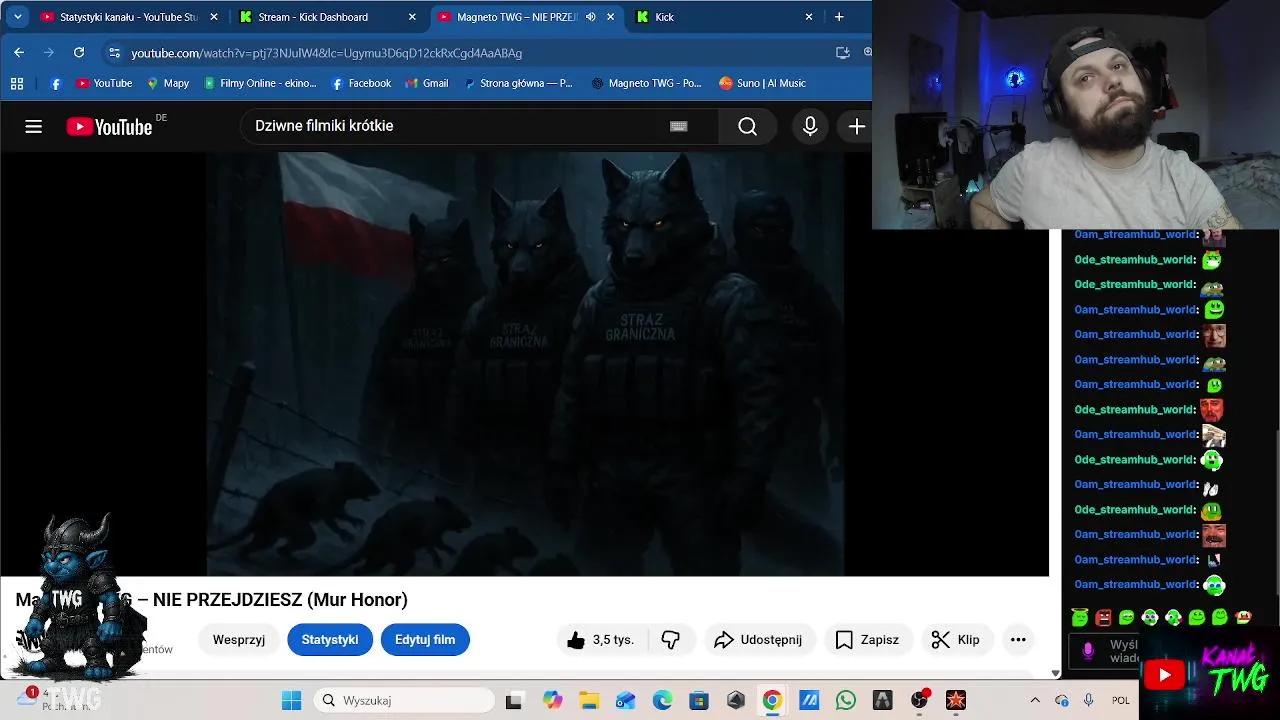Screen dimensions: 1280x720
Task: Click the browser address bar URL
Action: click(327, 53)
